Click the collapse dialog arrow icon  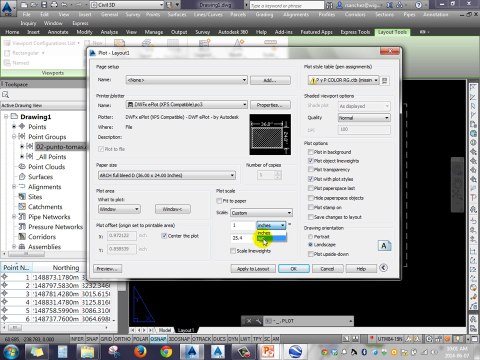pos(383,268)
